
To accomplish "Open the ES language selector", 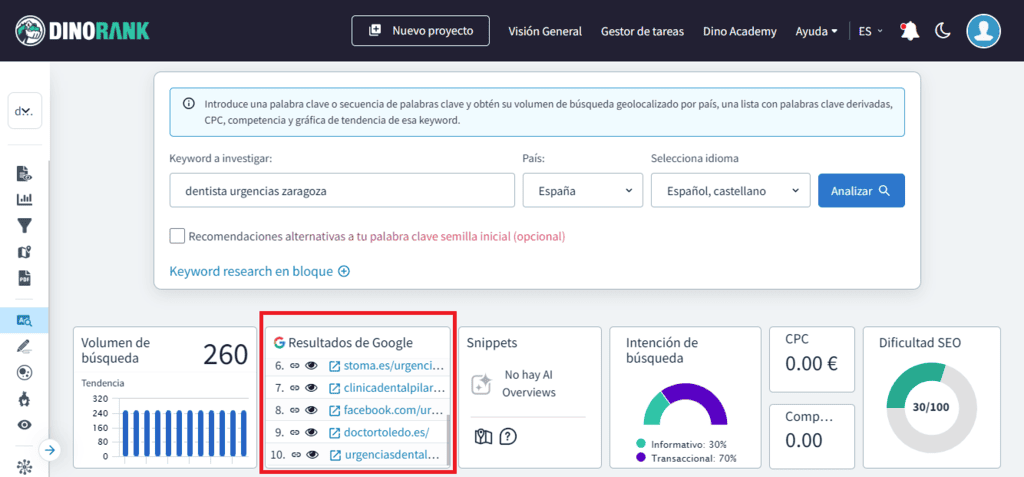I will [x=871, y=31].
